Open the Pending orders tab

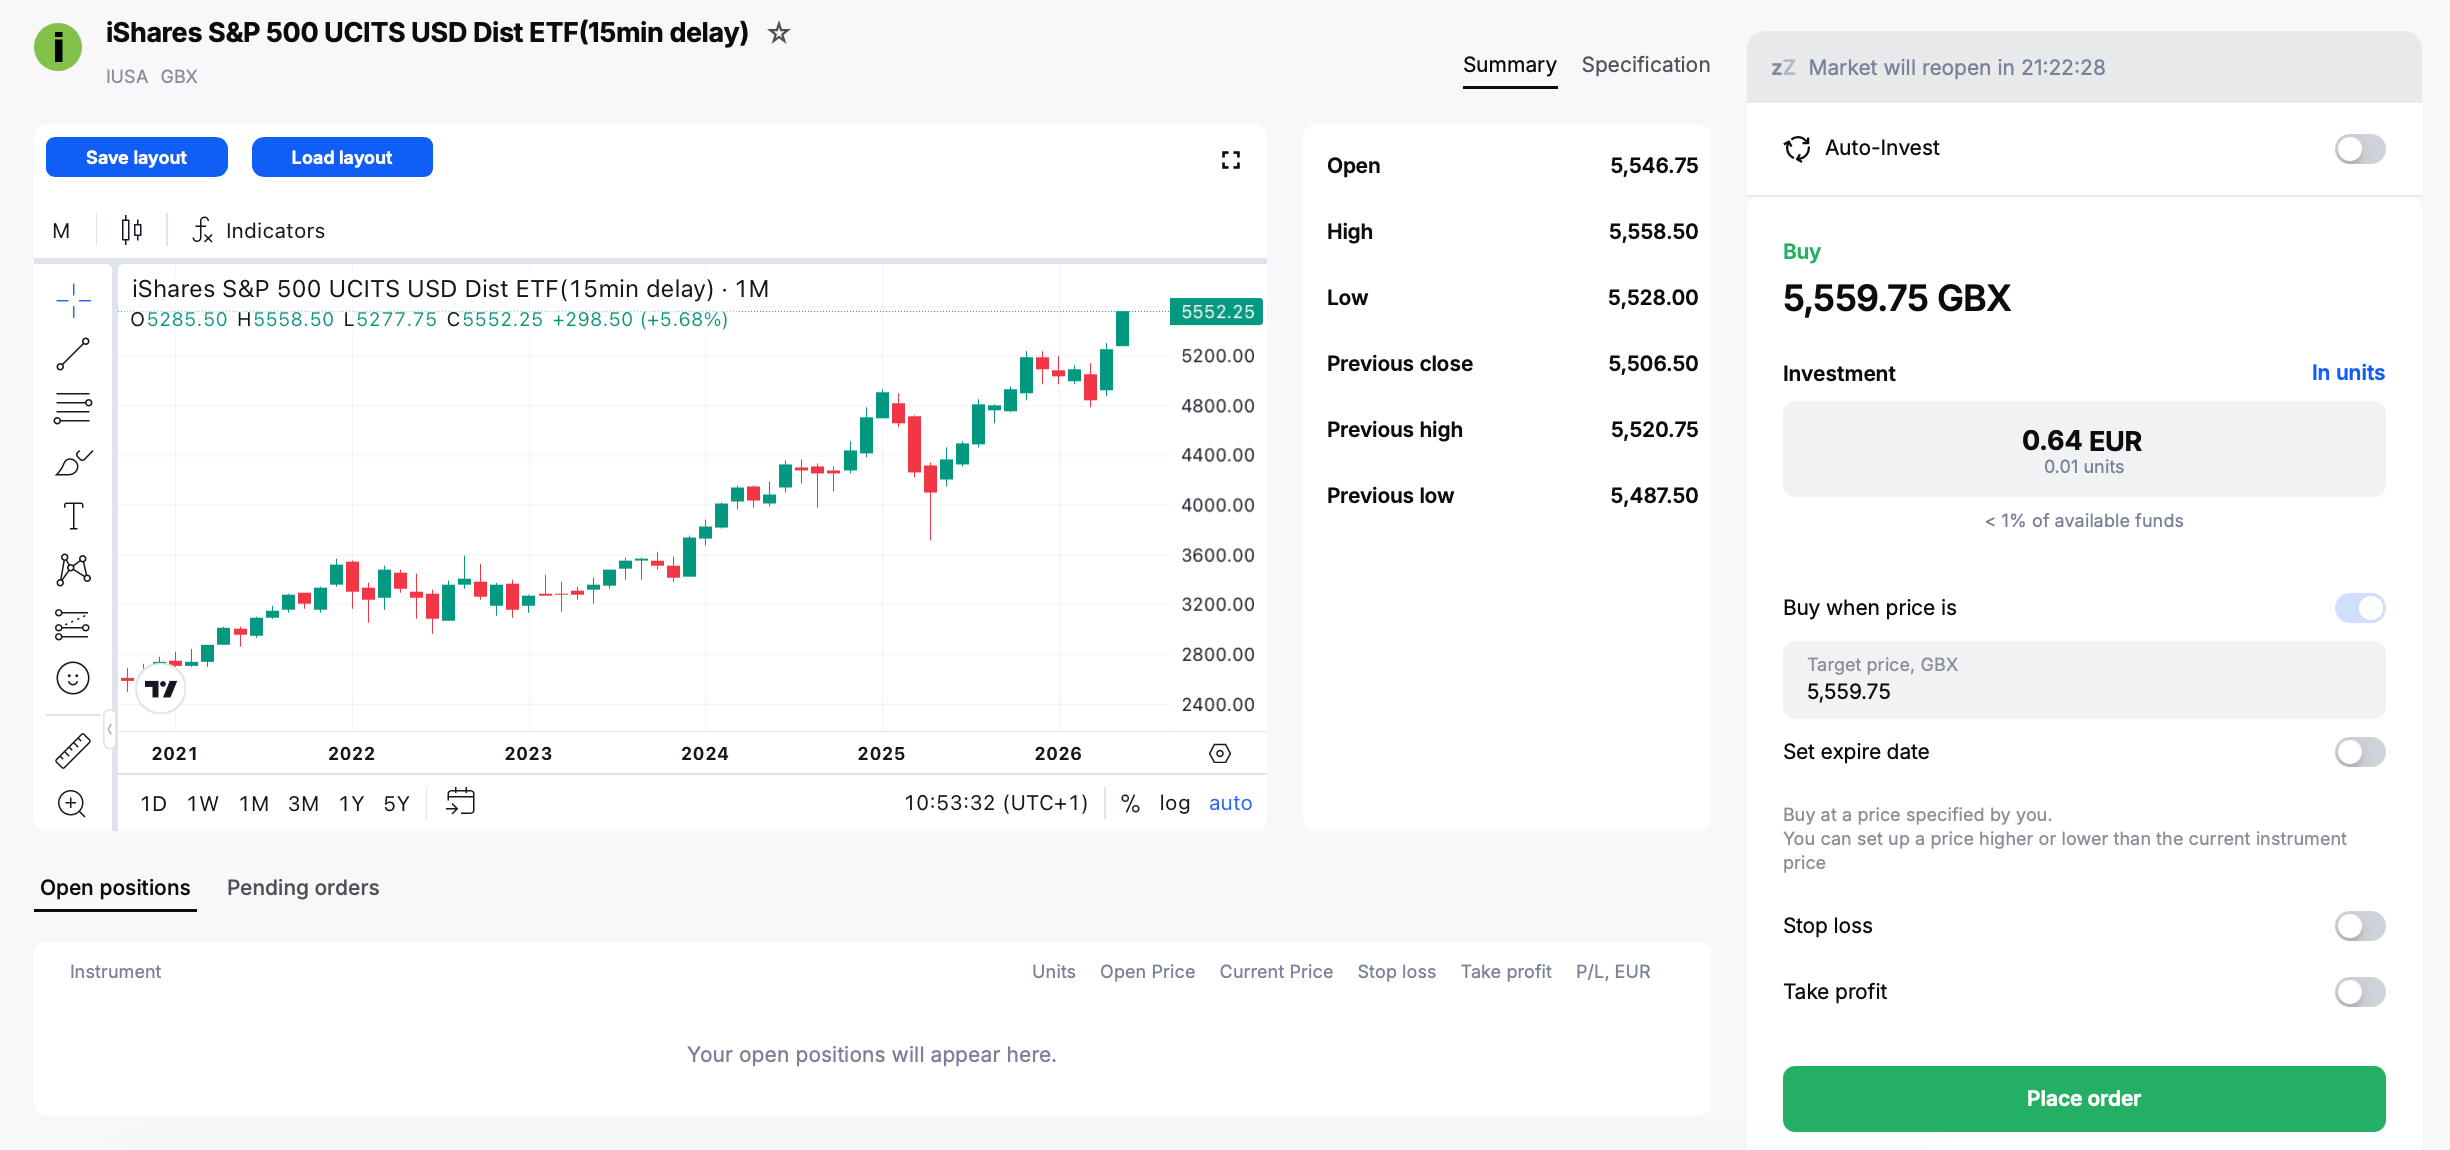tap(303, 888)
